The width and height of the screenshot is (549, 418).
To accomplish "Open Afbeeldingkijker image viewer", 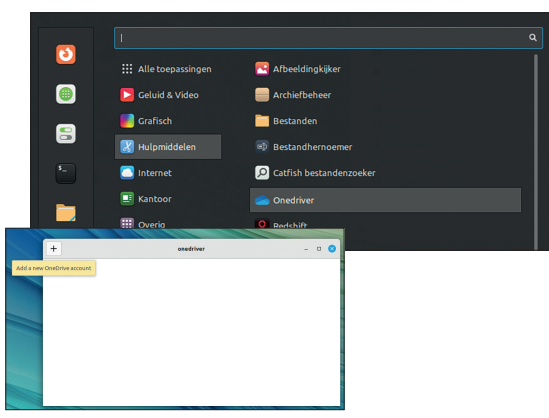I will [x=298, y=69].
